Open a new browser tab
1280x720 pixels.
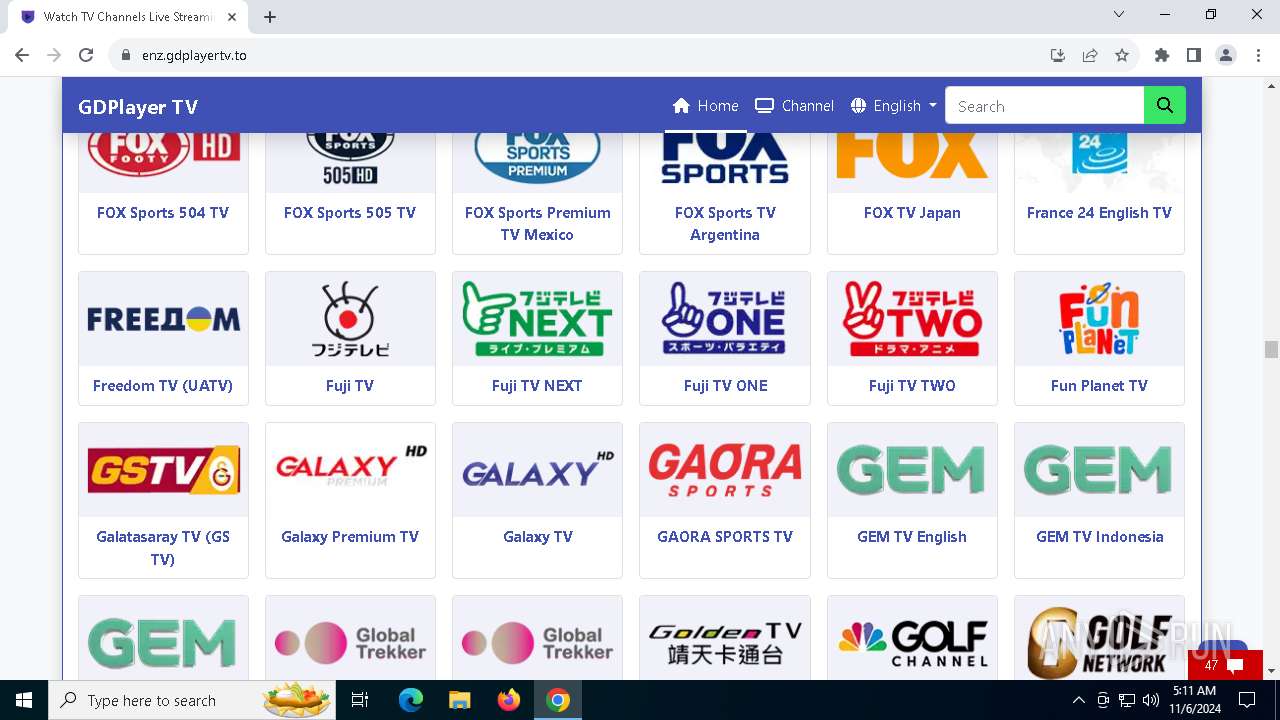pos(270,17)
